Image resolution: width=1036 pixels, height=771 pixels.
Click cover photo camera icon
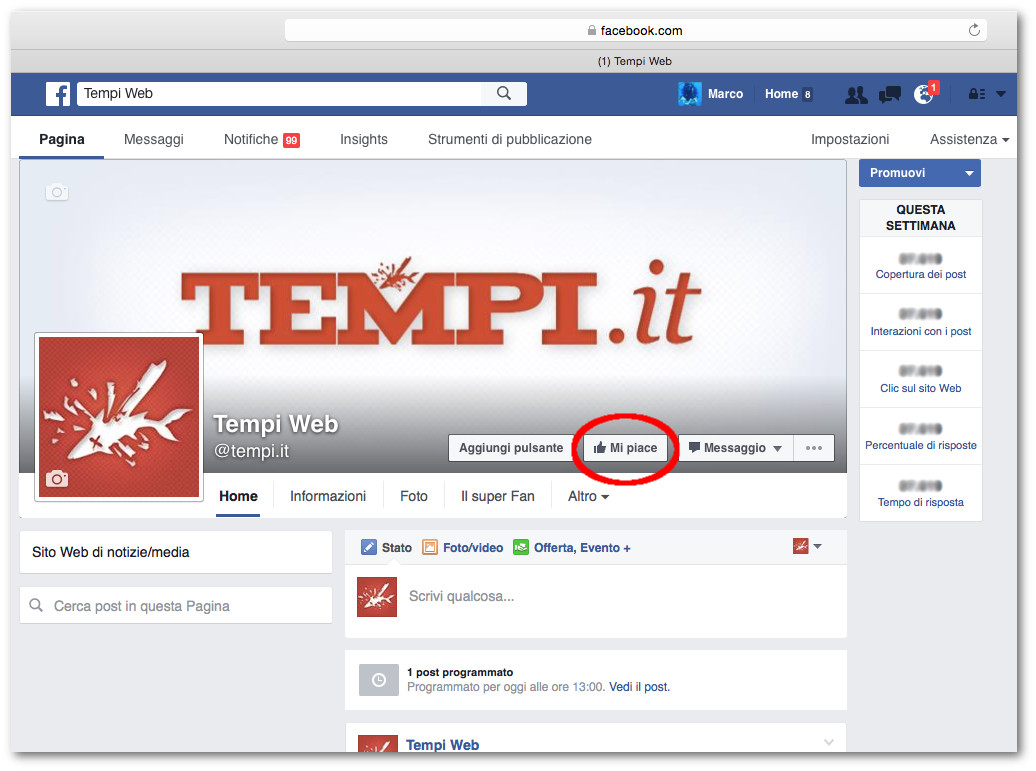[x=57, y=192]
